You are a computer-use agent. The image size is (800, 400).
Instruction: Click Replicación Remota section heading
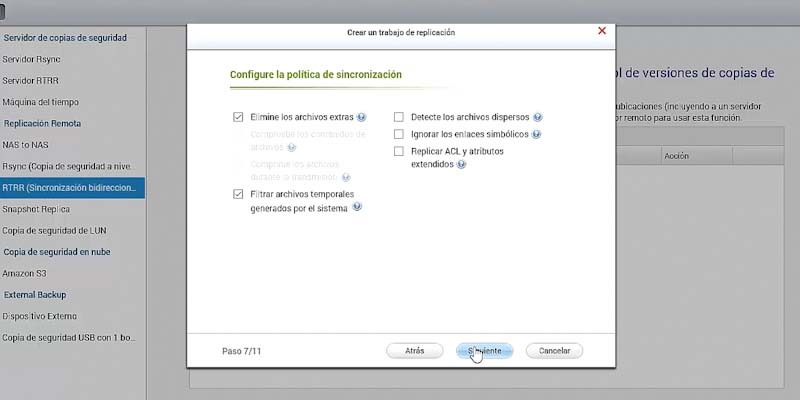42,123
